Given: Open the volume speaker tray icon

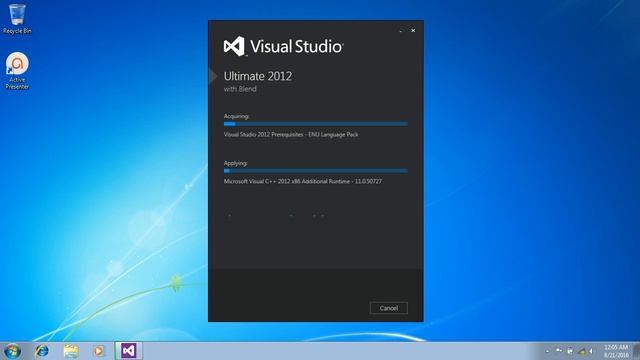Looking at the screenshot, I should [591, 351].
